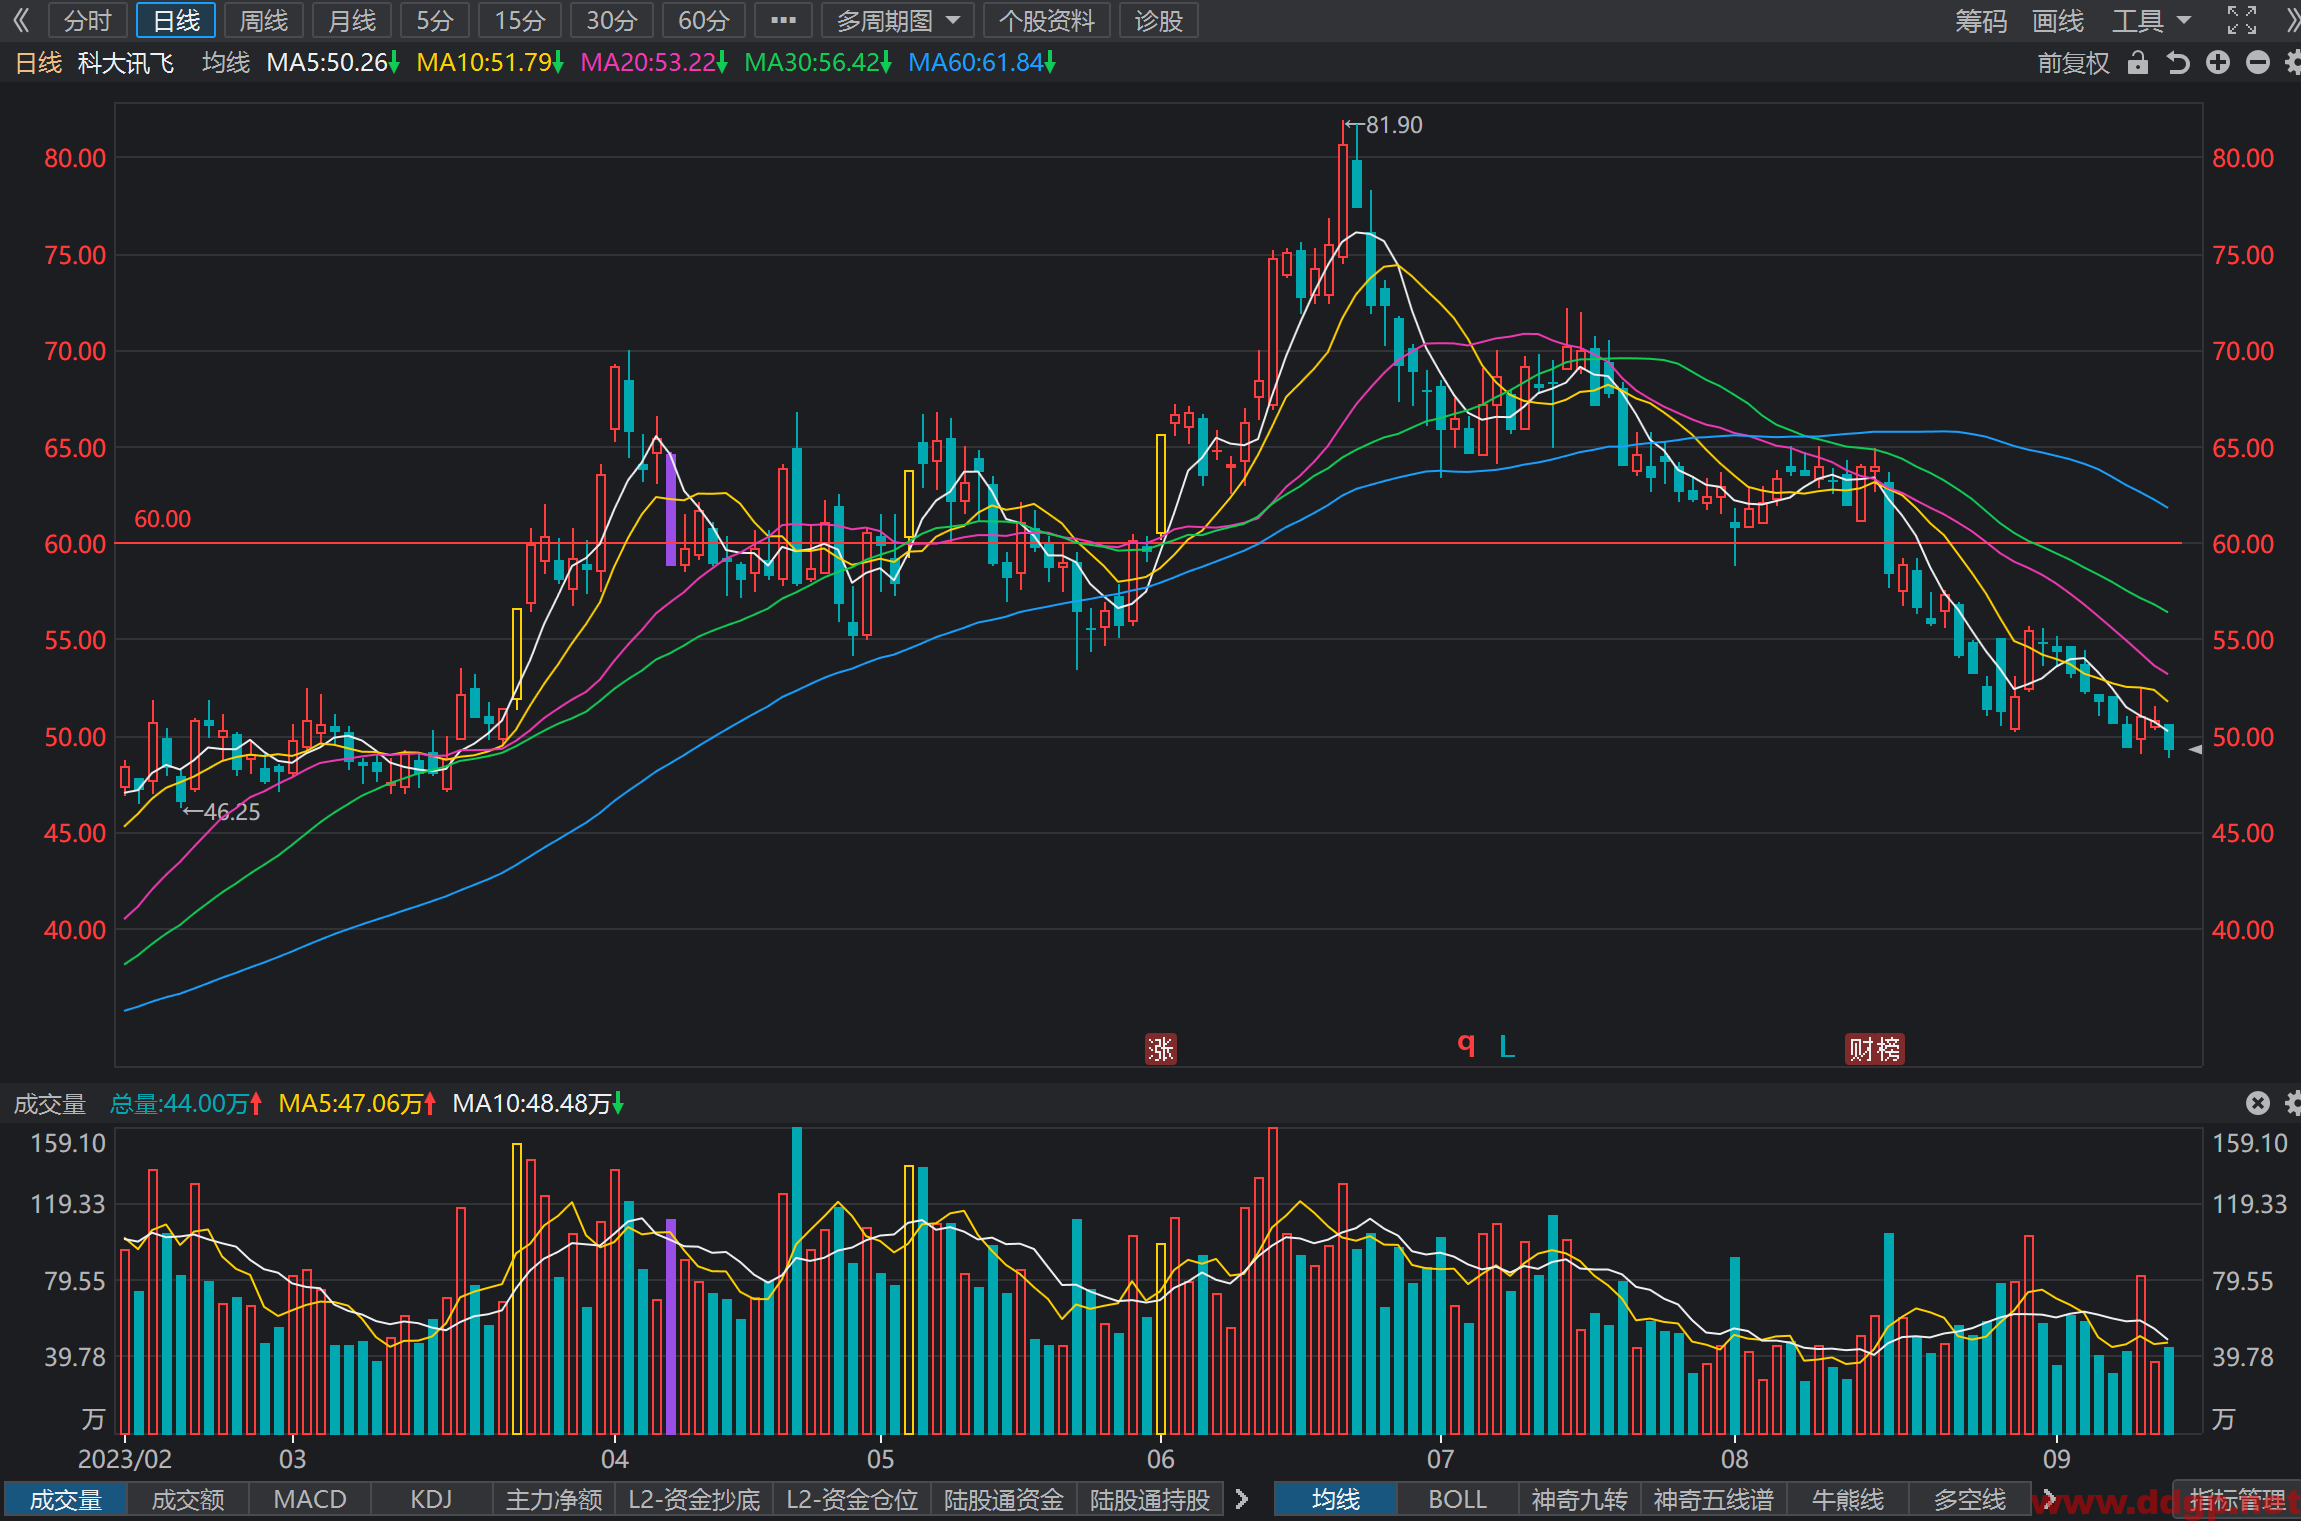The height and width of the screenshot is (1521, 2301).
Task: Open the volume panel settings gear
Action: coord(2293,1103)
